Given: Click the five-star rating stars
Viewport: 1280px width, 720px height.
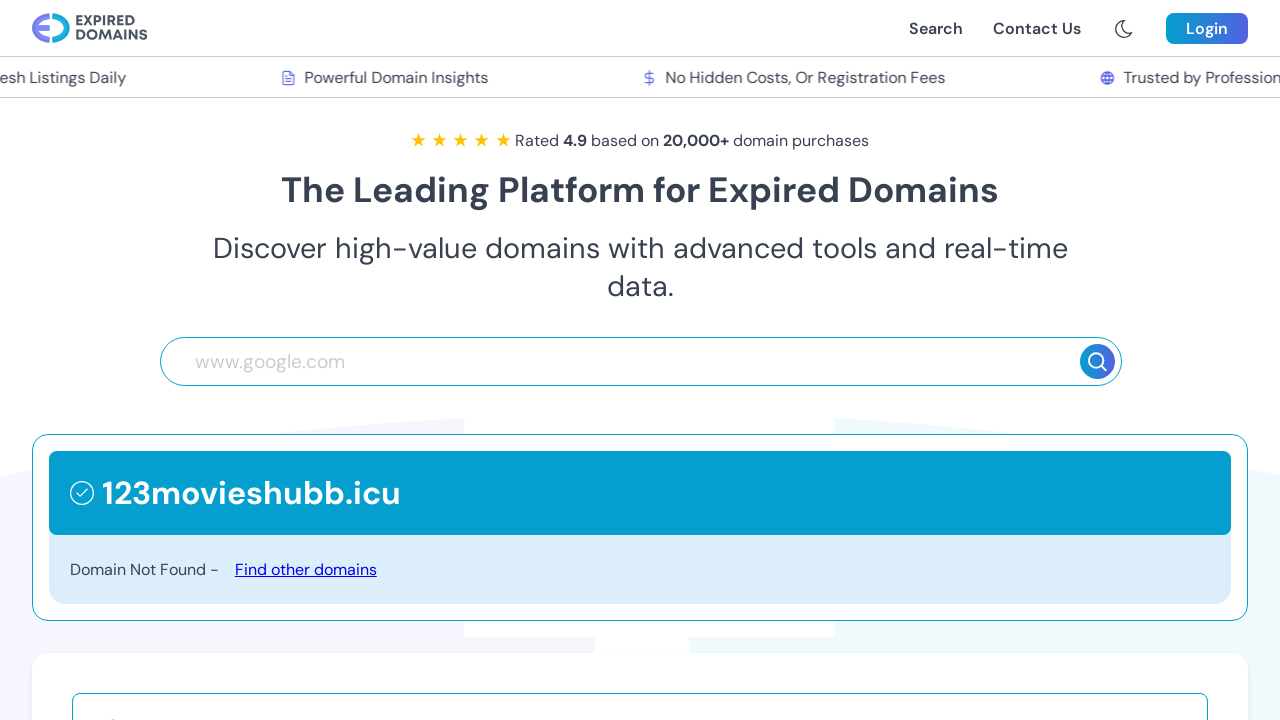Looking at the screenshot, I should coord(461,141).
